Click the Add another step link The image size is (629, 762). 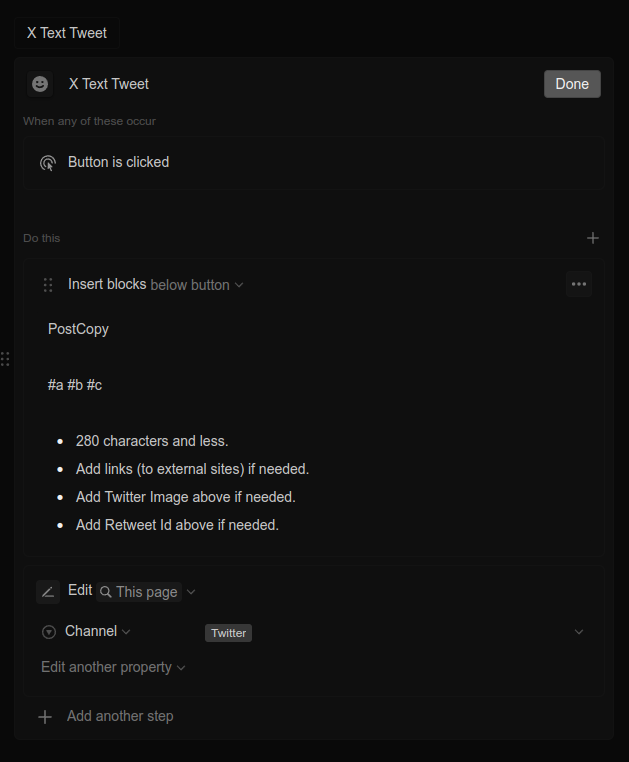pyautogui.click(x=120, y=716)
